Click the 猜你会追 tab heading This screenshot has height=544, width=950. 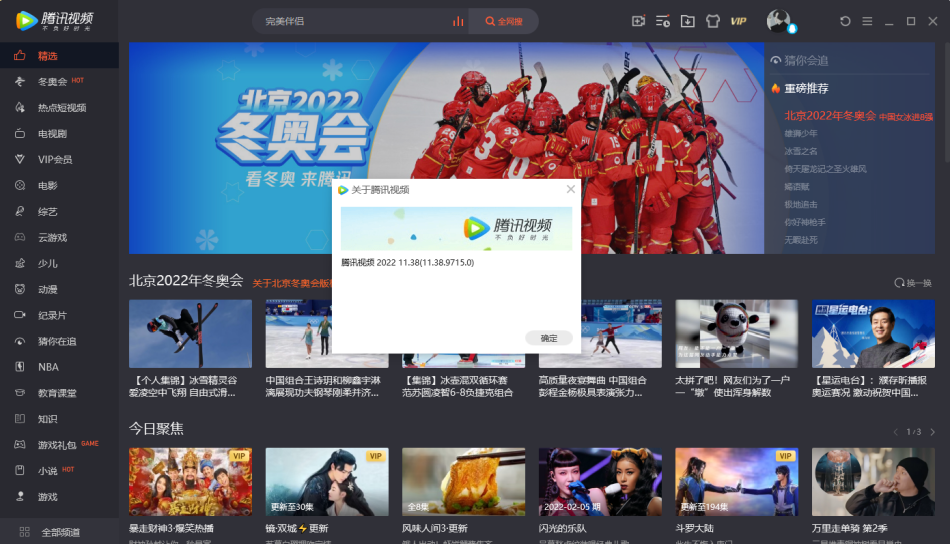[x=799, y=61]
